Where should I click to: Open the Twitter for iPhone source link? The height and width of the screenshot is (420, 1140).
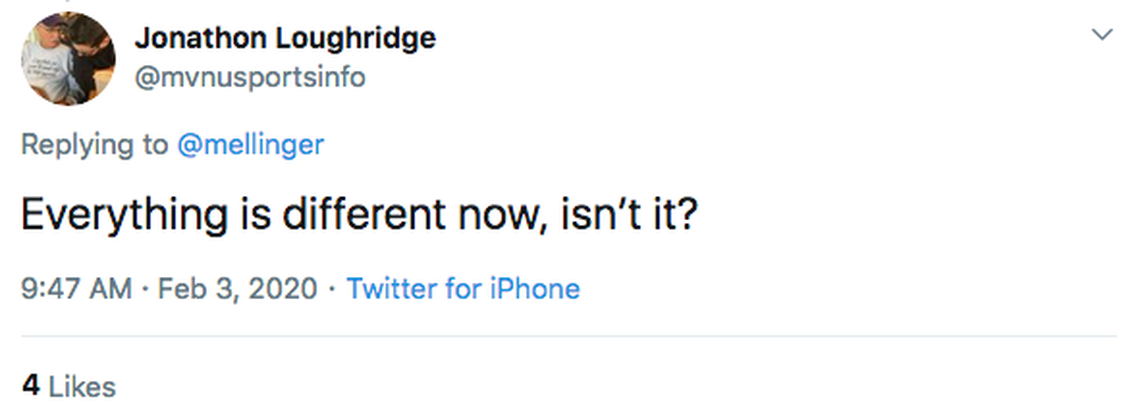463,289
